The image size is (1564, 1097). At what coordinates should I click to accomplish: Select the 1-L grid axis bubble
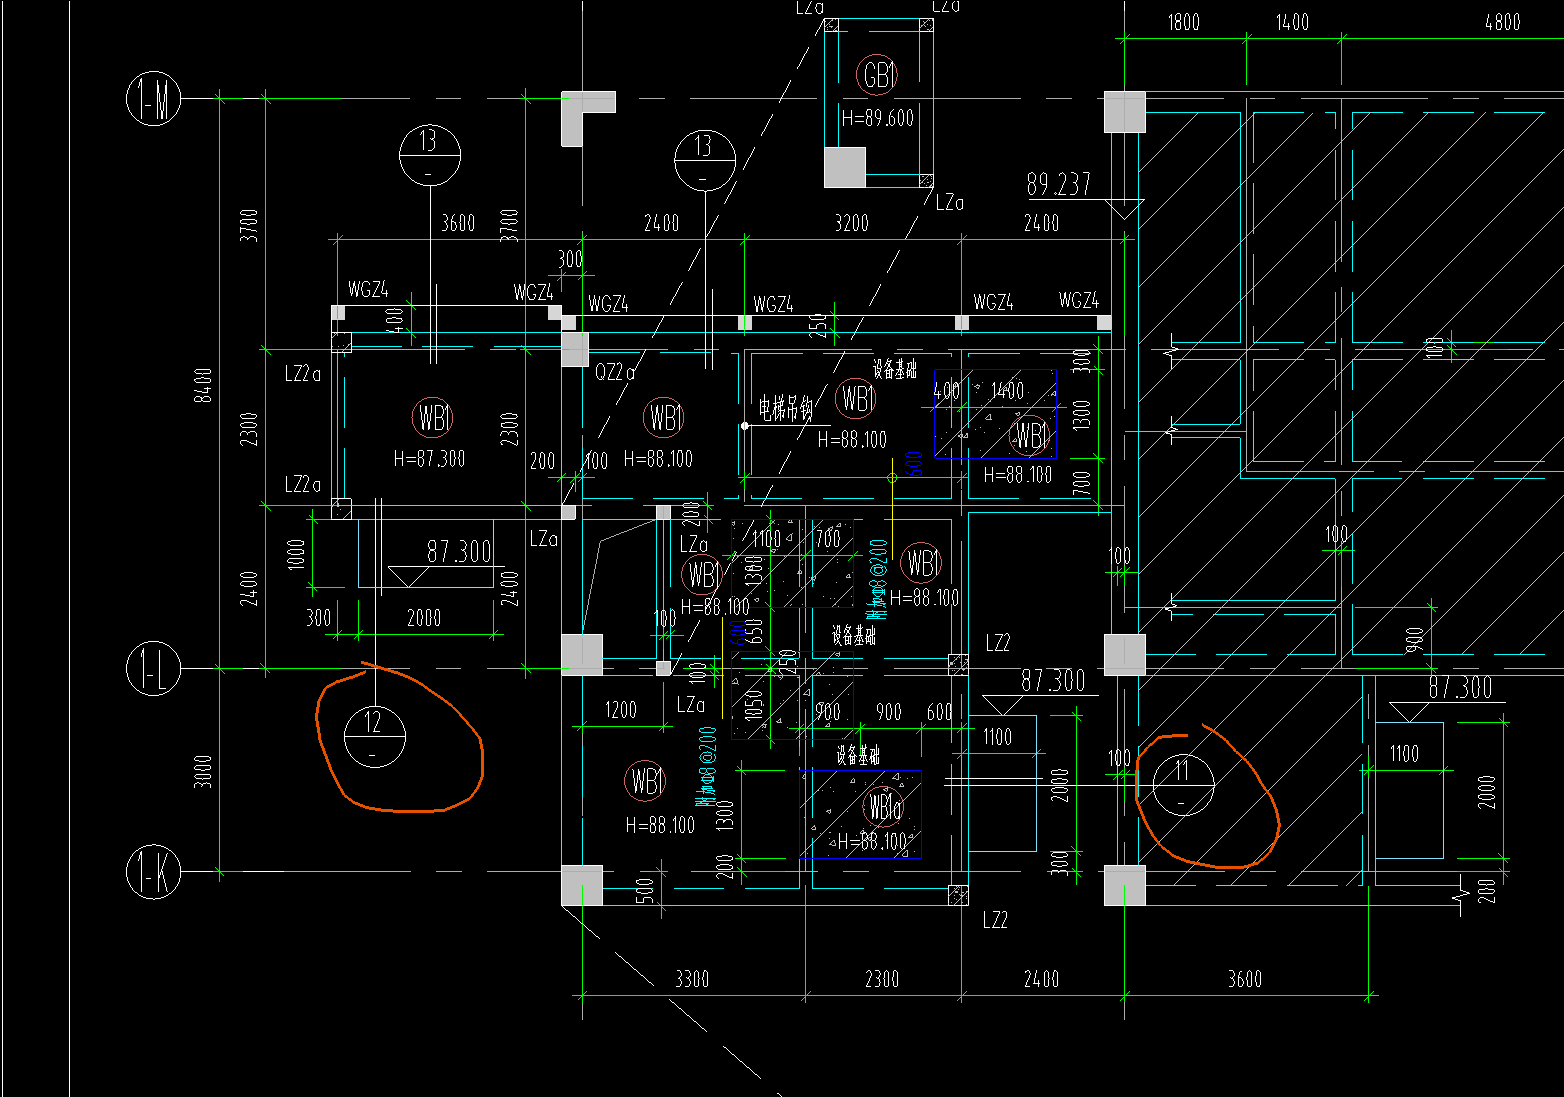(153, 668)
